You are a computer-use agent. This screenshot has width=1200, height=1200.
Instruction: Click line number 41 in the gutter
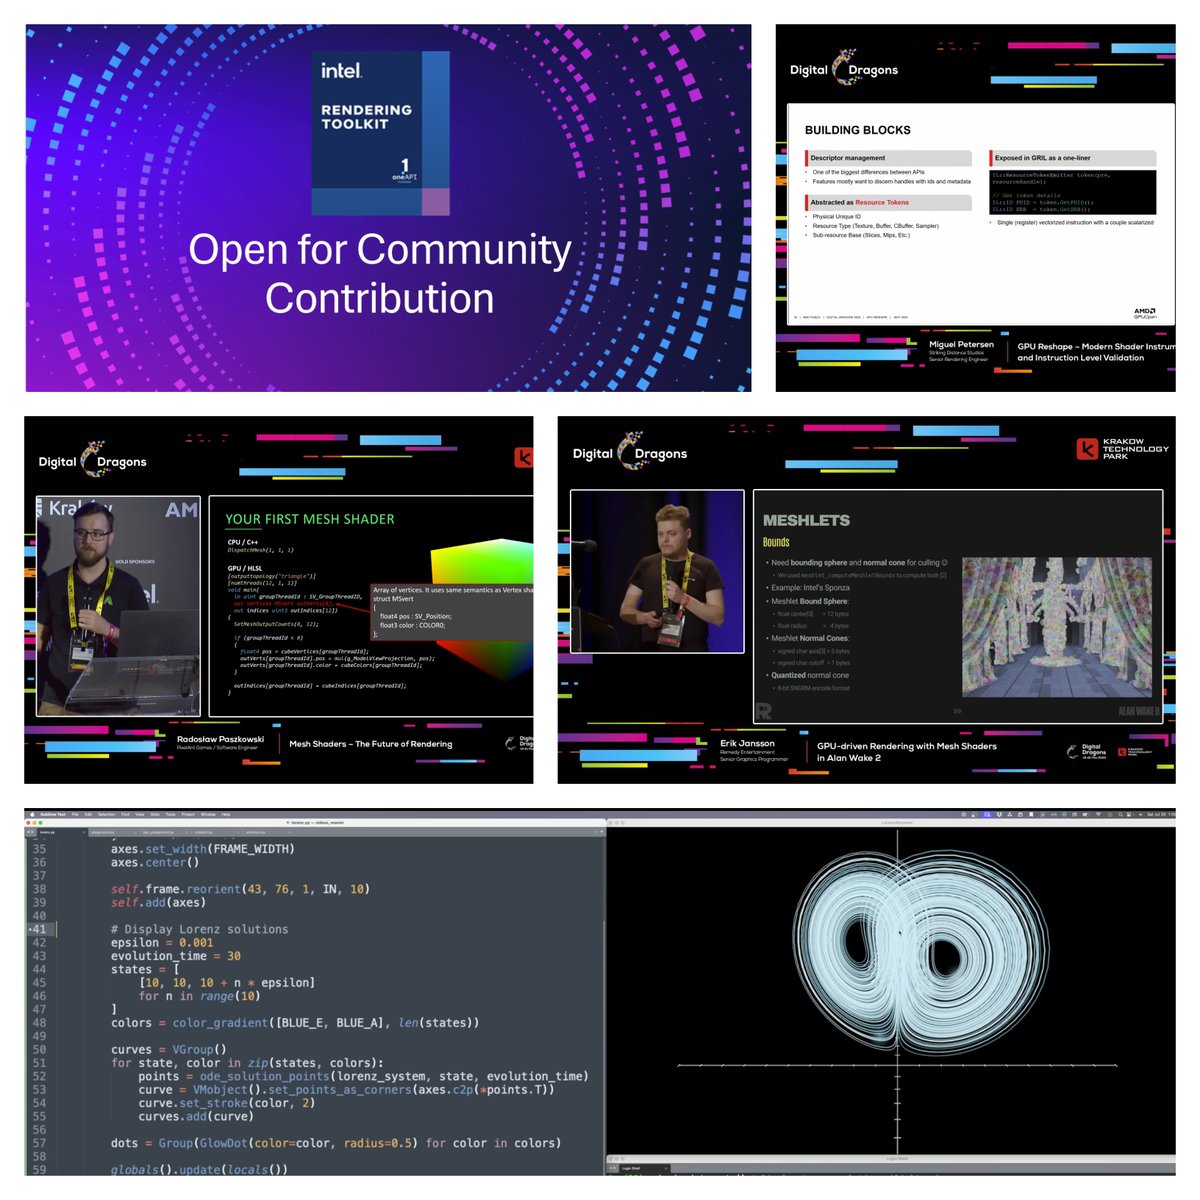coord(38,929)
